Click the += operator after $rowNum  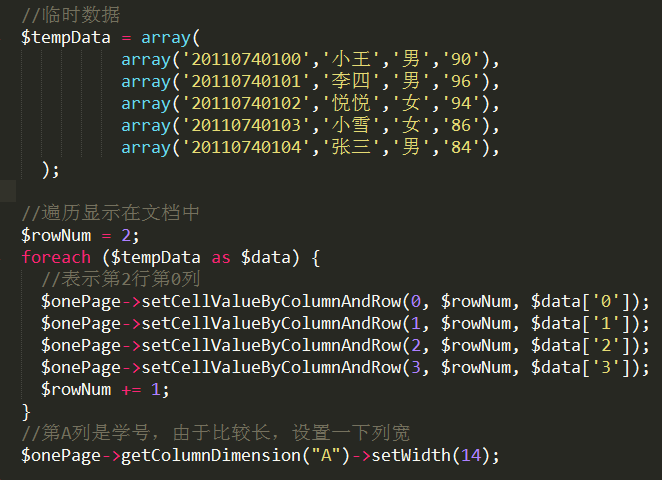(131, 390)
